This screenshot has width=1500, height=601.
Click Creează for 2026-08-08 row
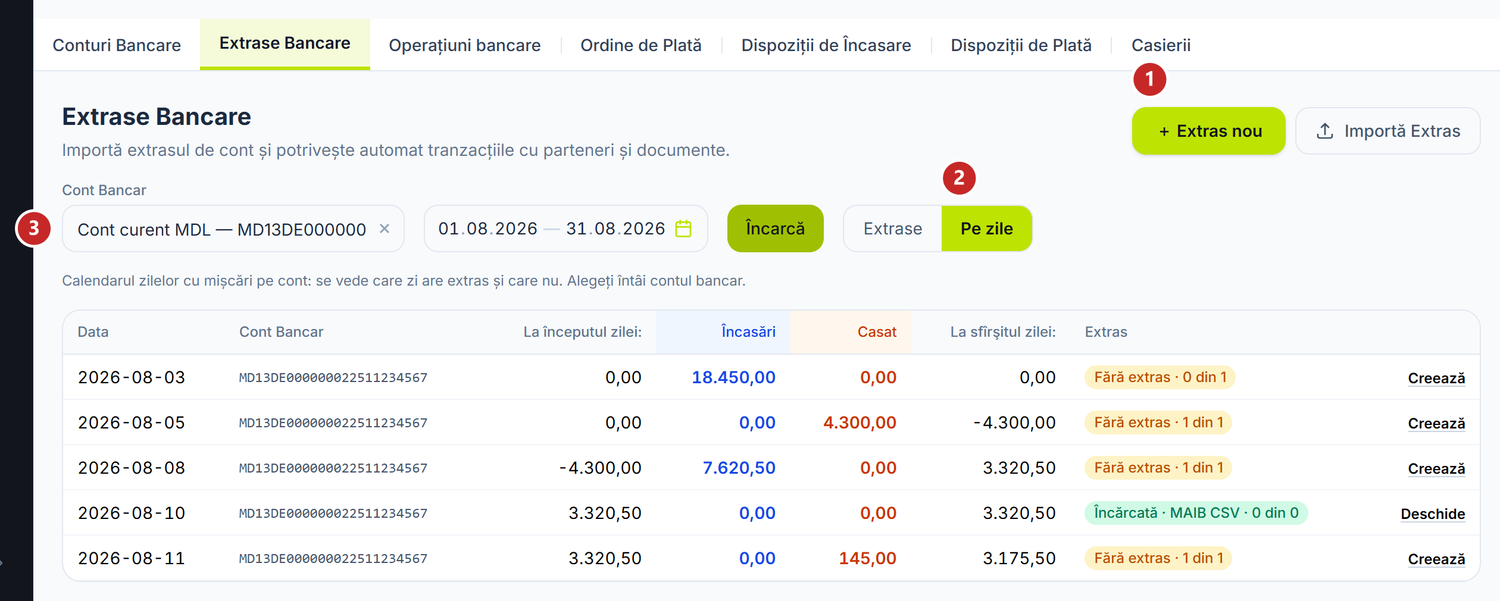tap(1436, 468)
